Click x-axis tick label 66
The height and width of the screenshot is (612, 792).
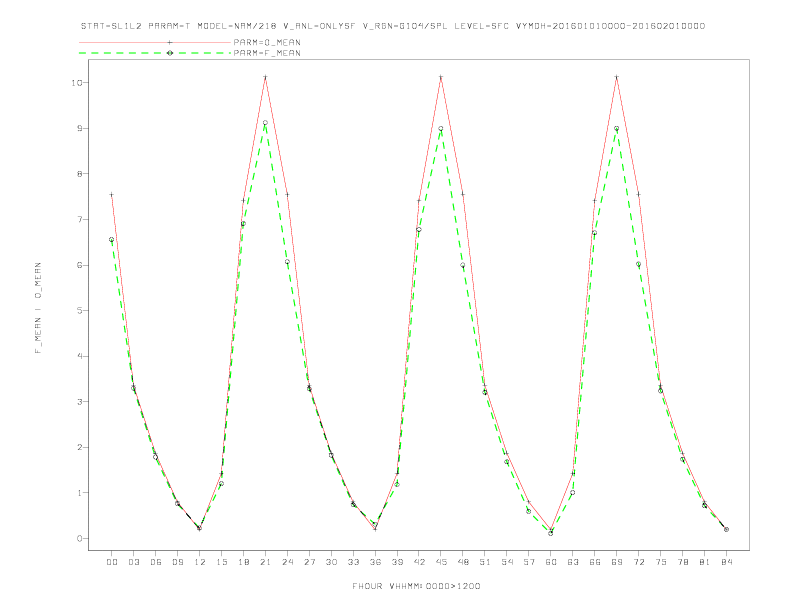[595, 562]
